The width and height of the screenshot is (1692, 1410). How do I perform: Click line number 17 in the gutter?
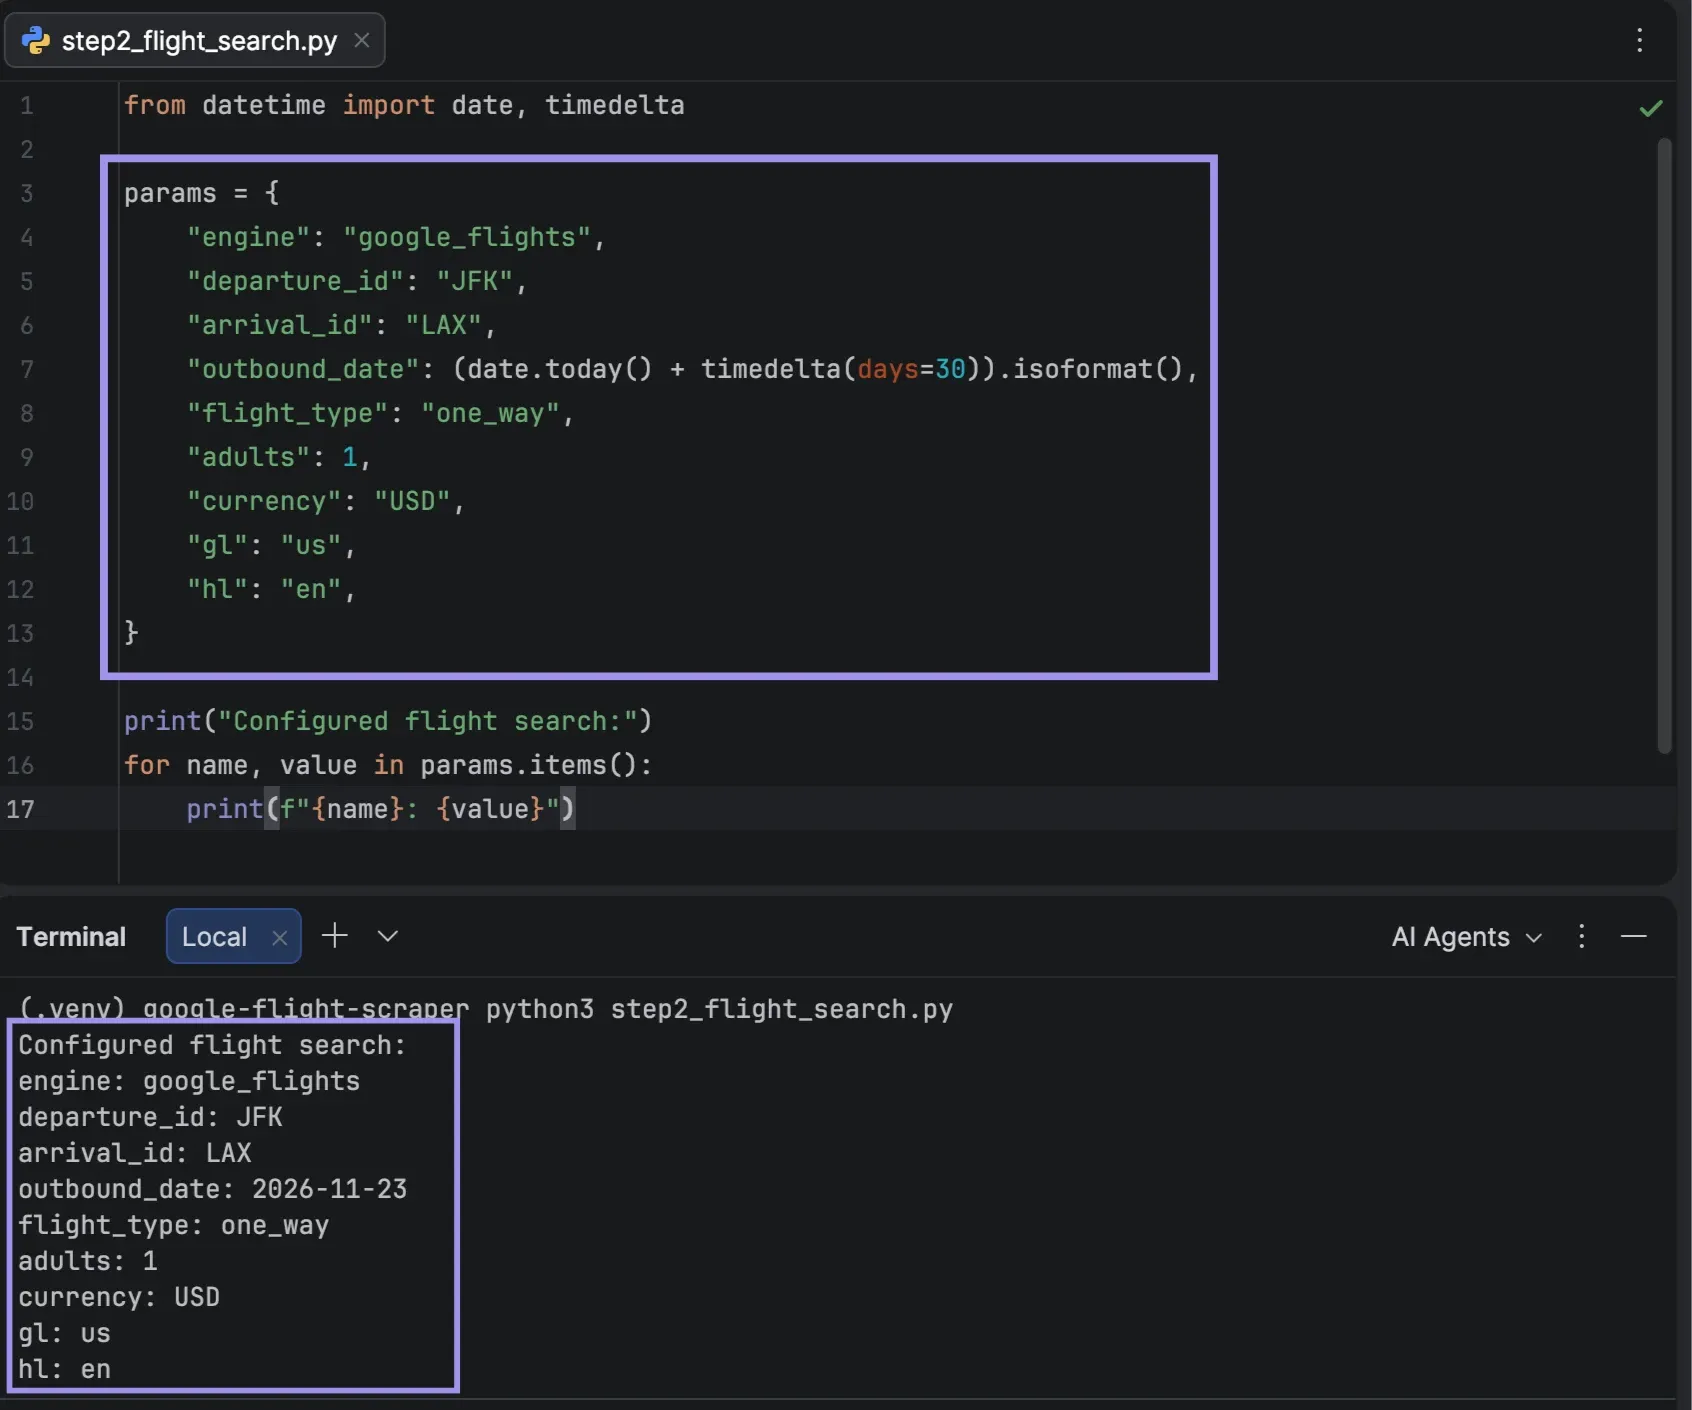pyautogui.click(x=20, y=809)
